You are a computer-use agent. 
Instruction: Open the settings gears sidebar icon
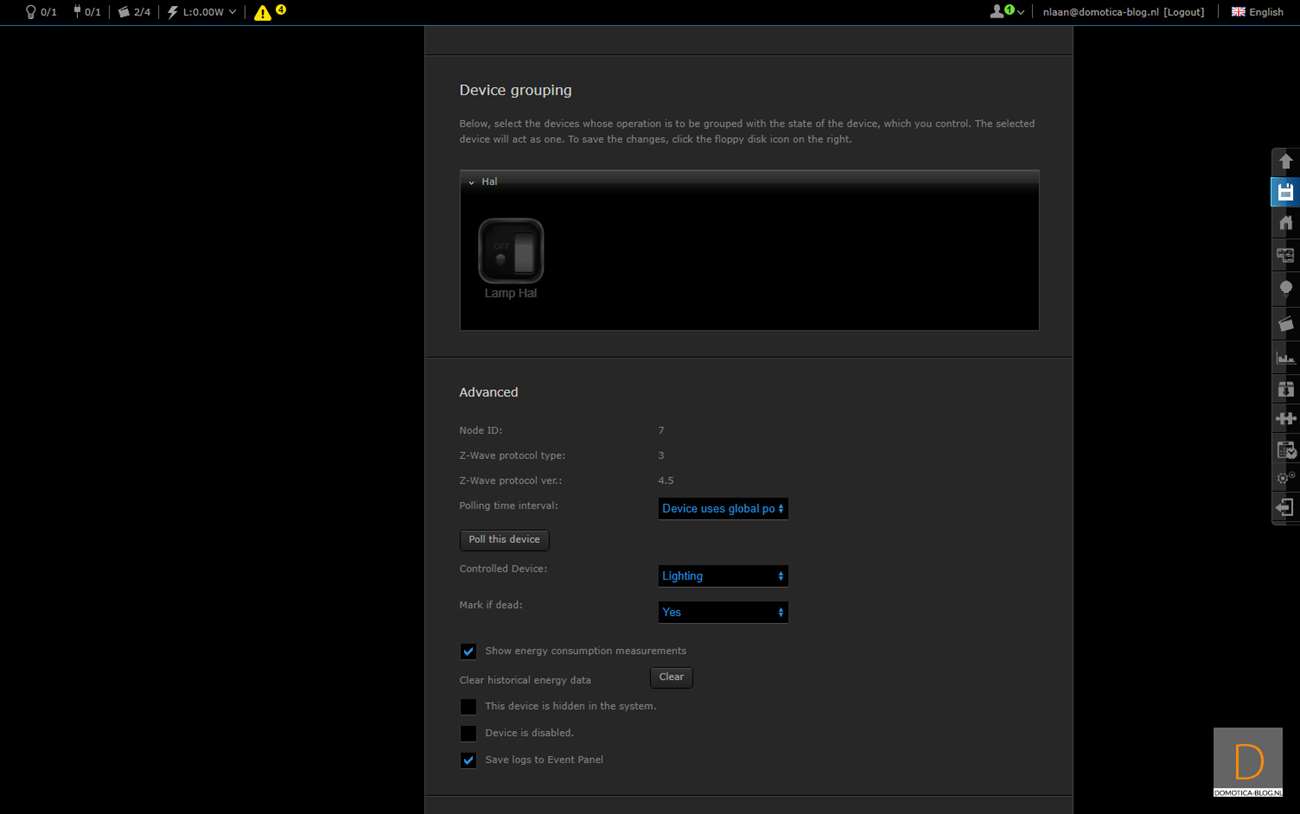1285,478
